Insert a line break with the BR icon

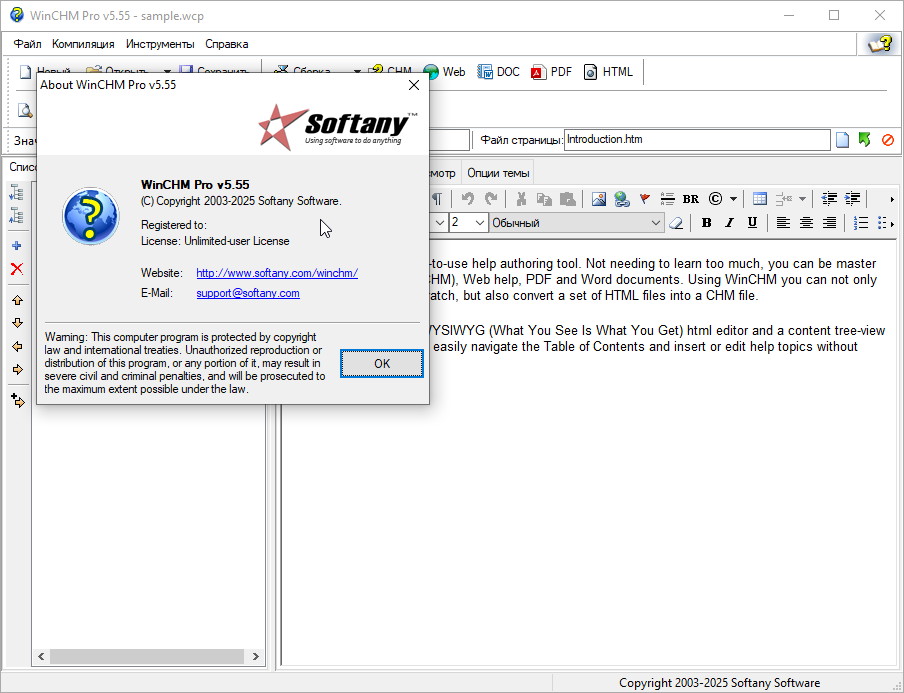pos(691,199)
